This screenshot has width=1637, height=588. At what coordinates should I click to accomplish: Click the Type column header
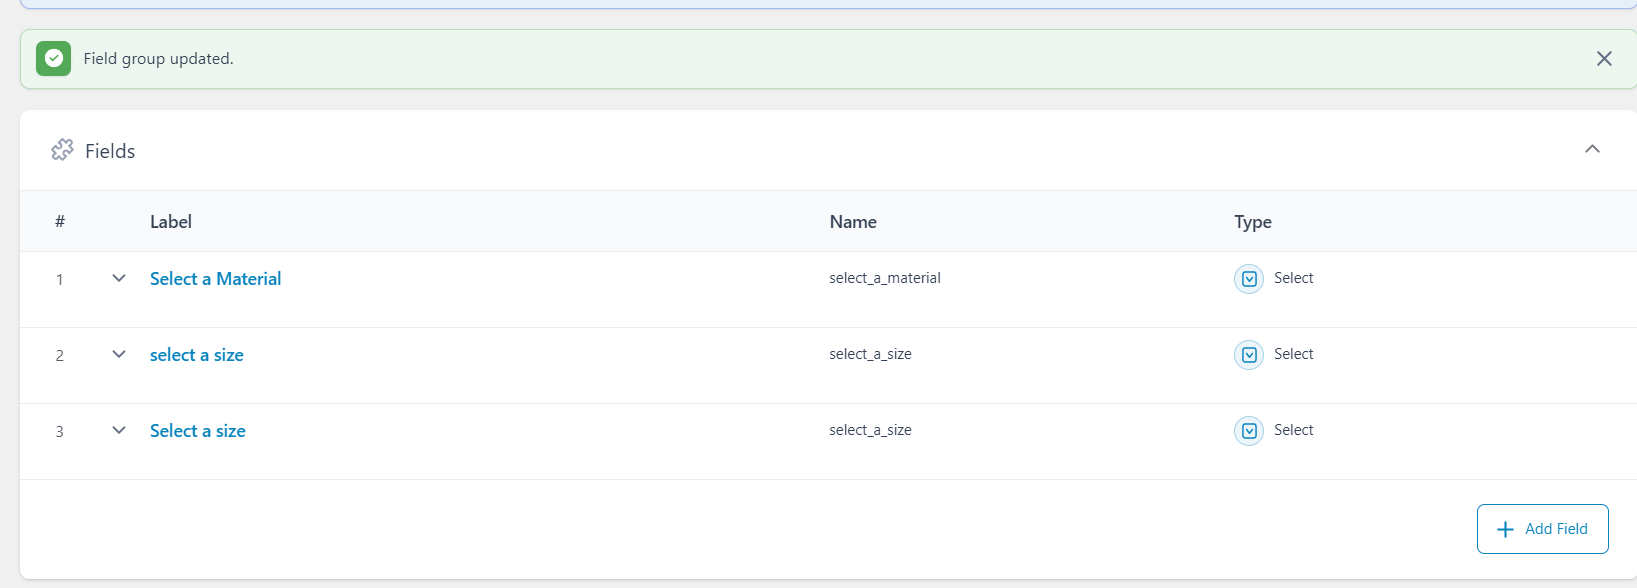point(1252,222)
